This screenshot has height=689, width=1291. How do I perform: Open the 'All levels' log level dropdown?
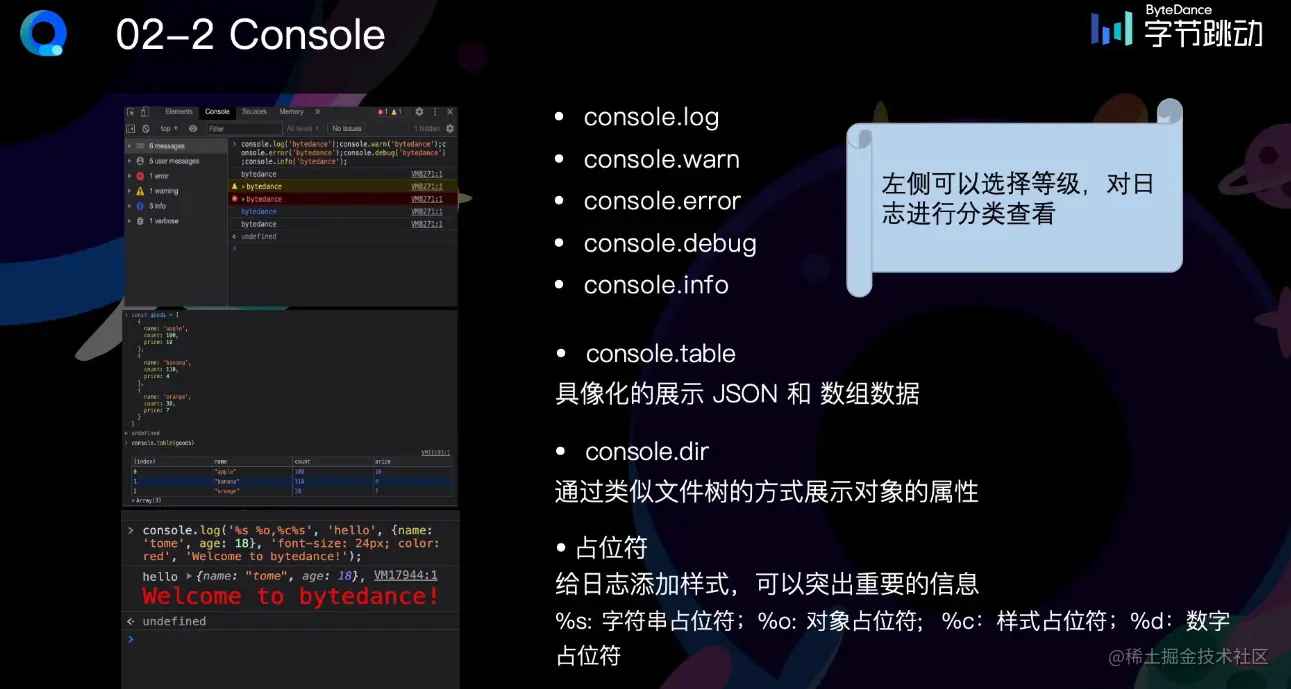pos(303,128)
